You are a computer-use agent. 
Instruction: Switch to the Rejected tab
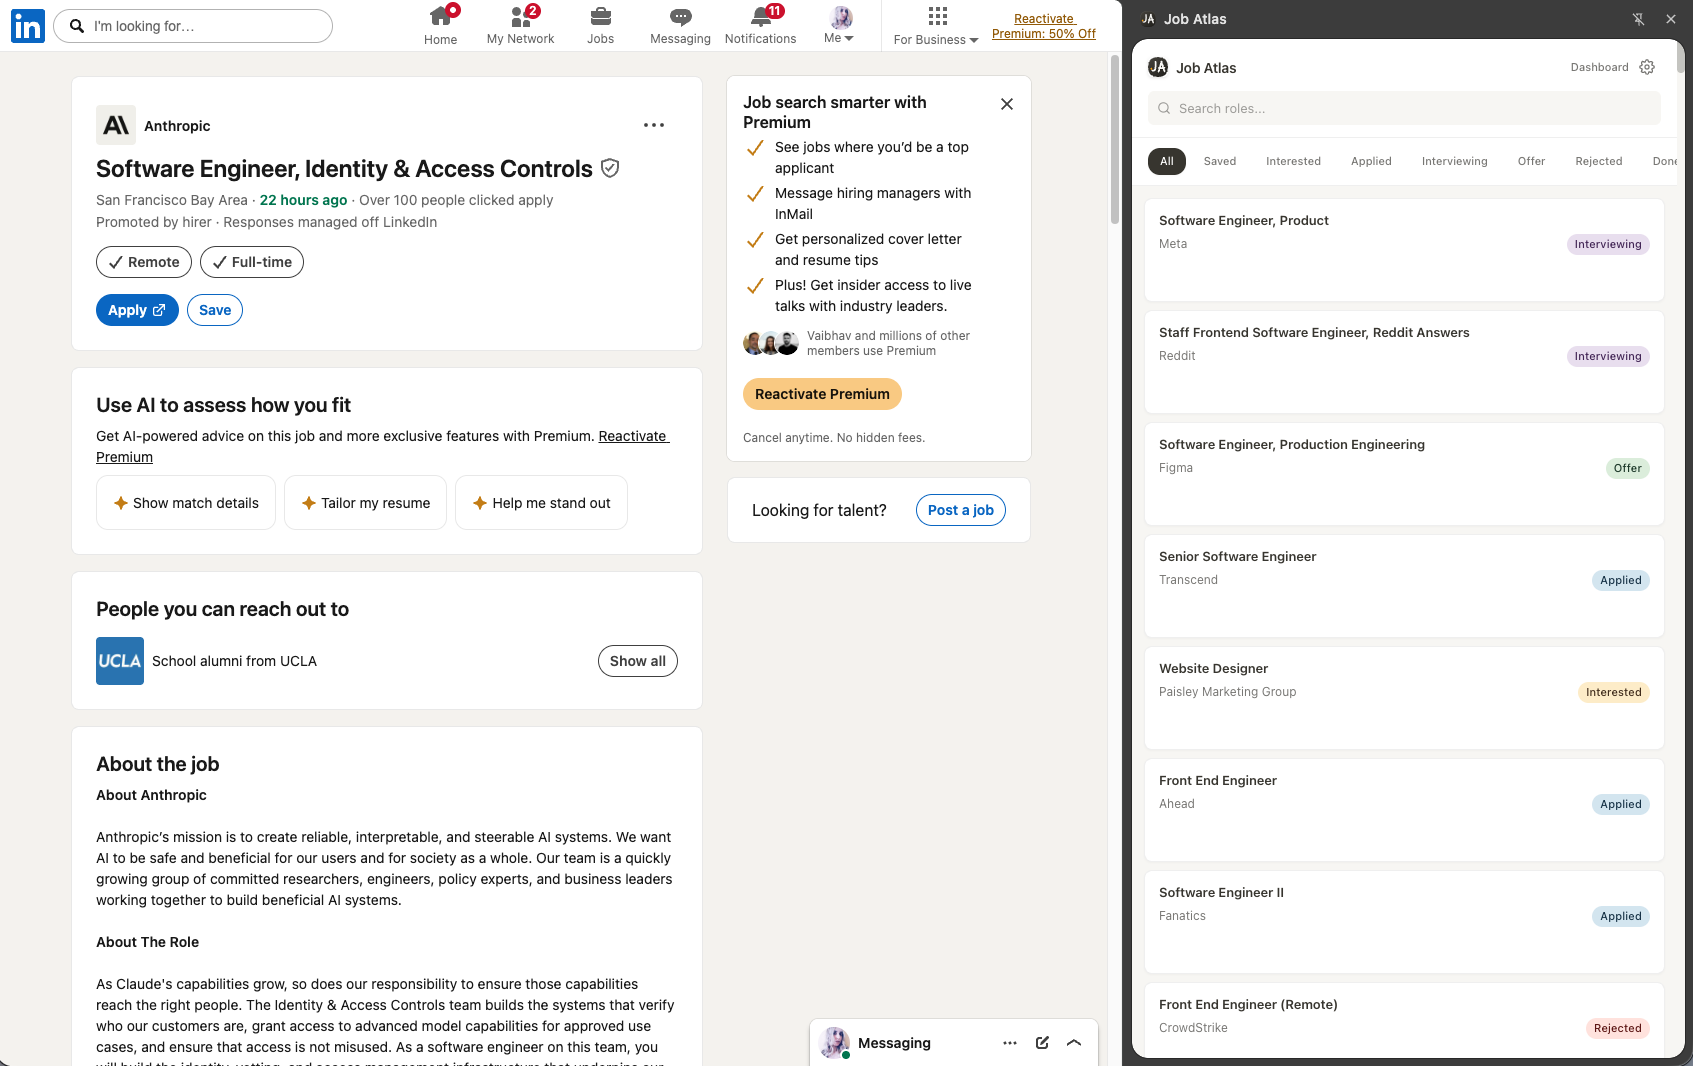[1598, 161]
